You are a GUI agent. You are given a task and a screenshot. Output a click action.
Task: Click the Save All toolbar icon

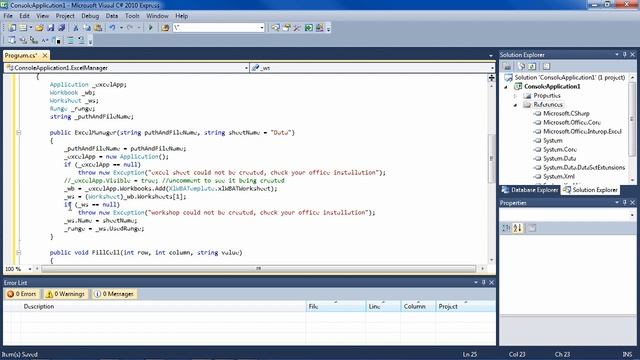pos(62,28)
